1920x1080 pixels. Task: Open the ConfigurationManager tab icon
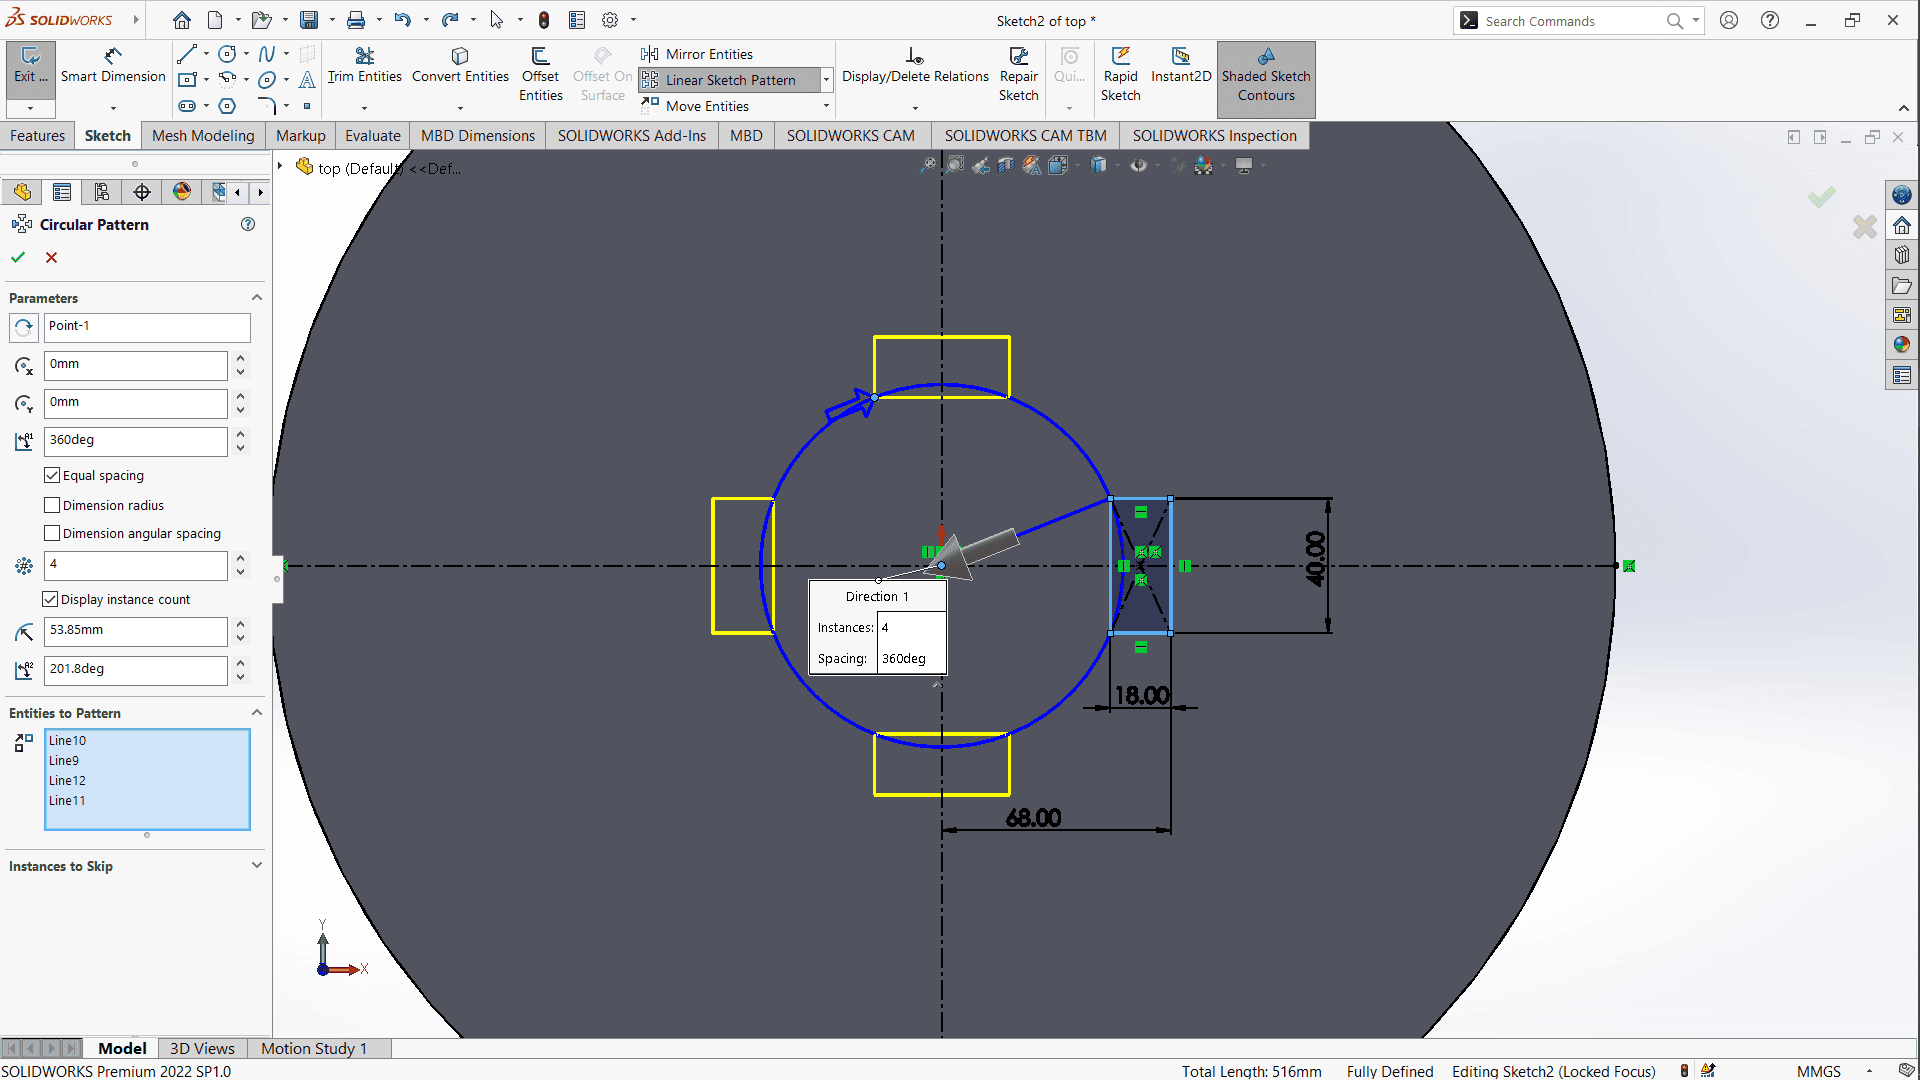102,192
